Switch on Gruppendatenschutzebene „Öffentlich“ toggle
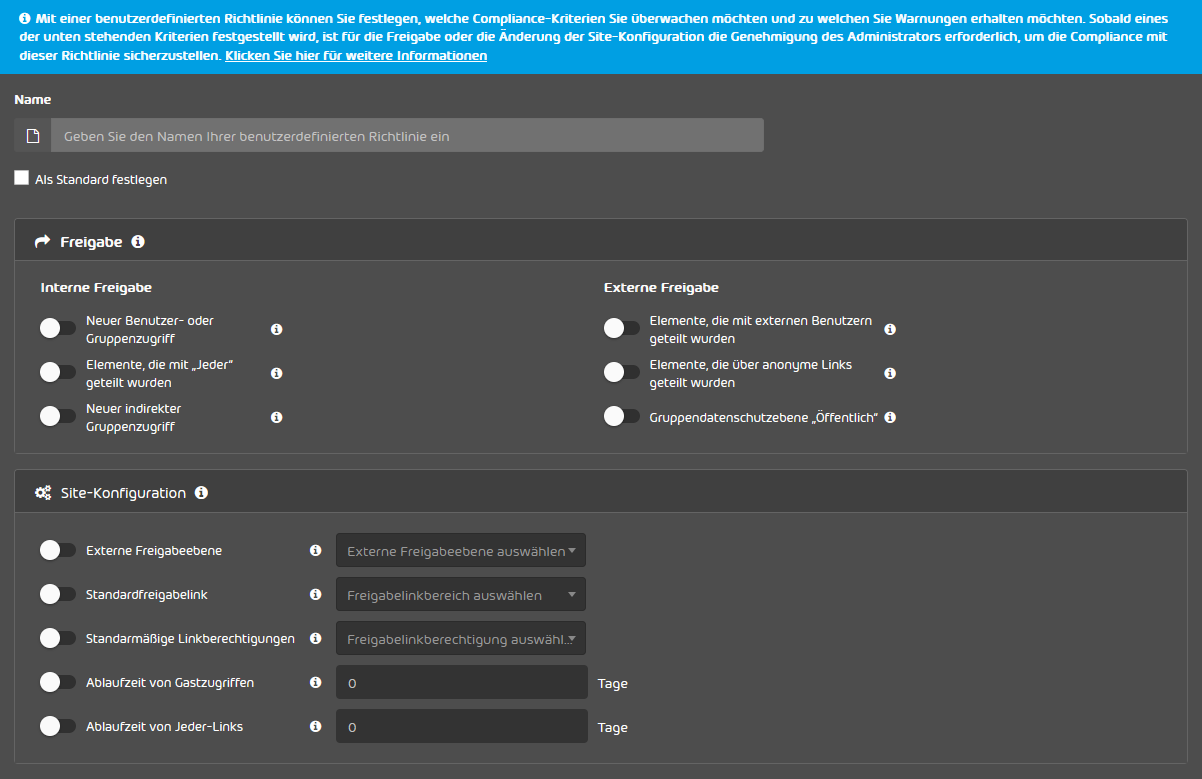This screenshot has height=779, width=1202. pos(622,417)
